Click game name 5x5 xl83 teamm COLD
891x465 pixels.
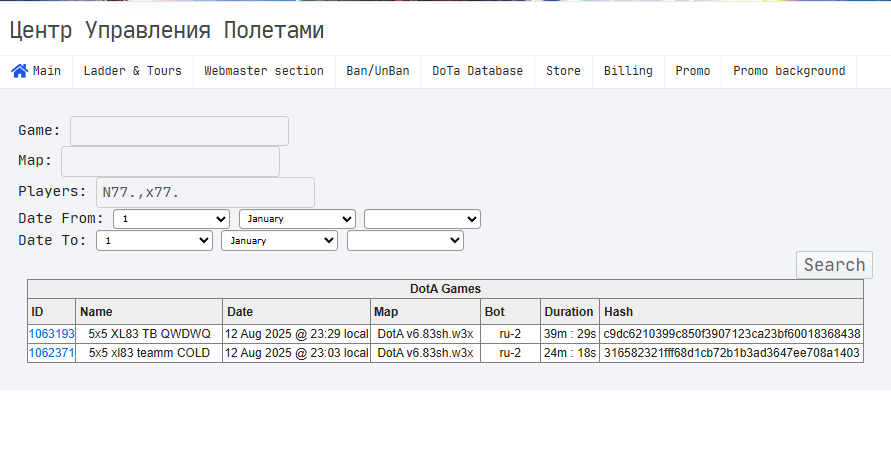[149, 352]
